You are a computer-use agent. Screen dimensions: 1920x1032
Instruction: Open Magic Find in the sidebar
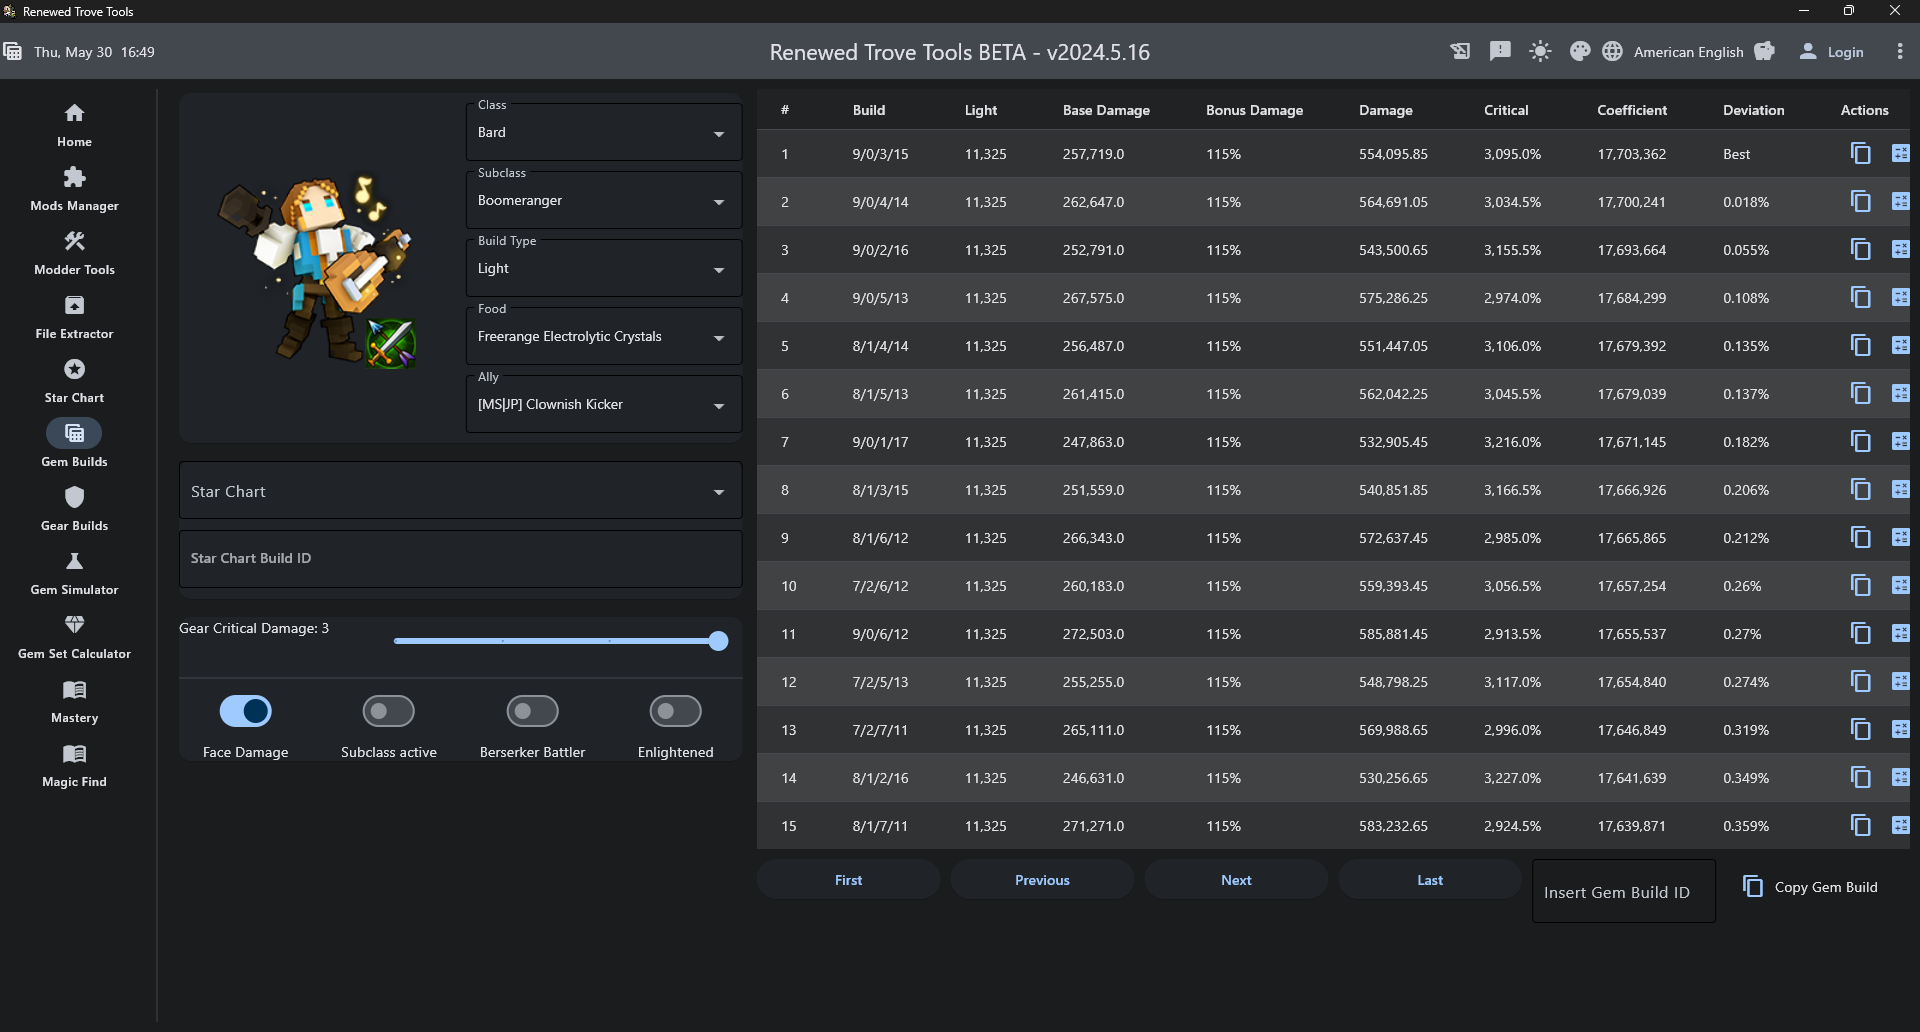(74, 755)
